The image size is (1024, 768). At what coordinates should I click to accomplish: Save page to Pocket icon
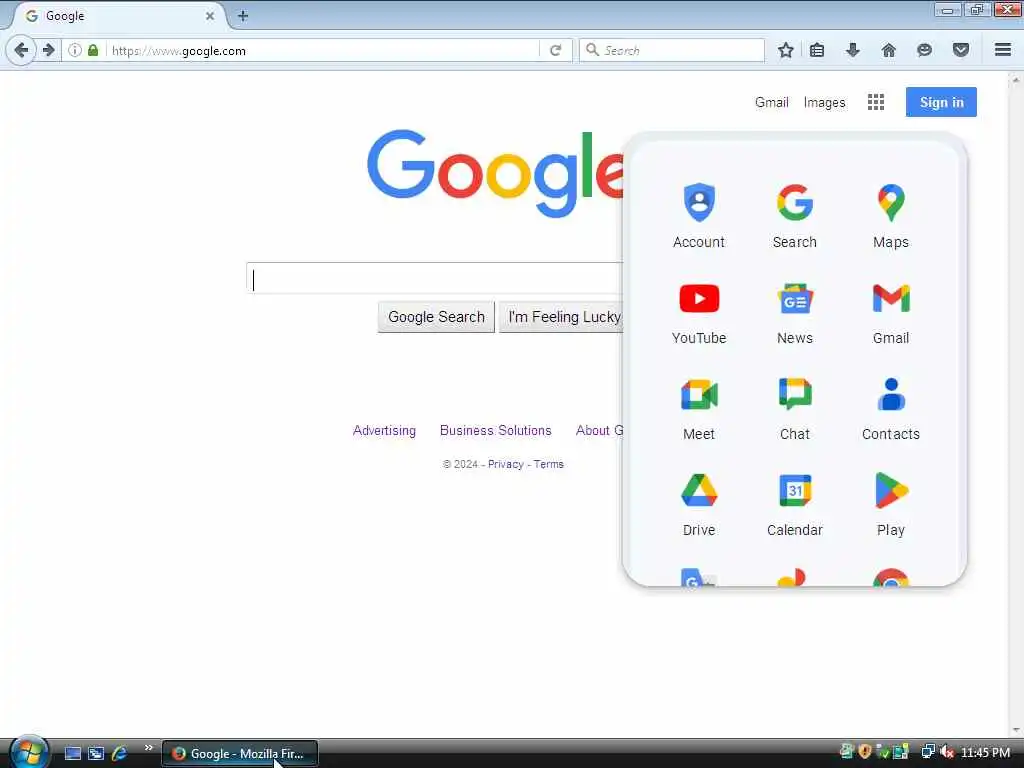[960, 50]
